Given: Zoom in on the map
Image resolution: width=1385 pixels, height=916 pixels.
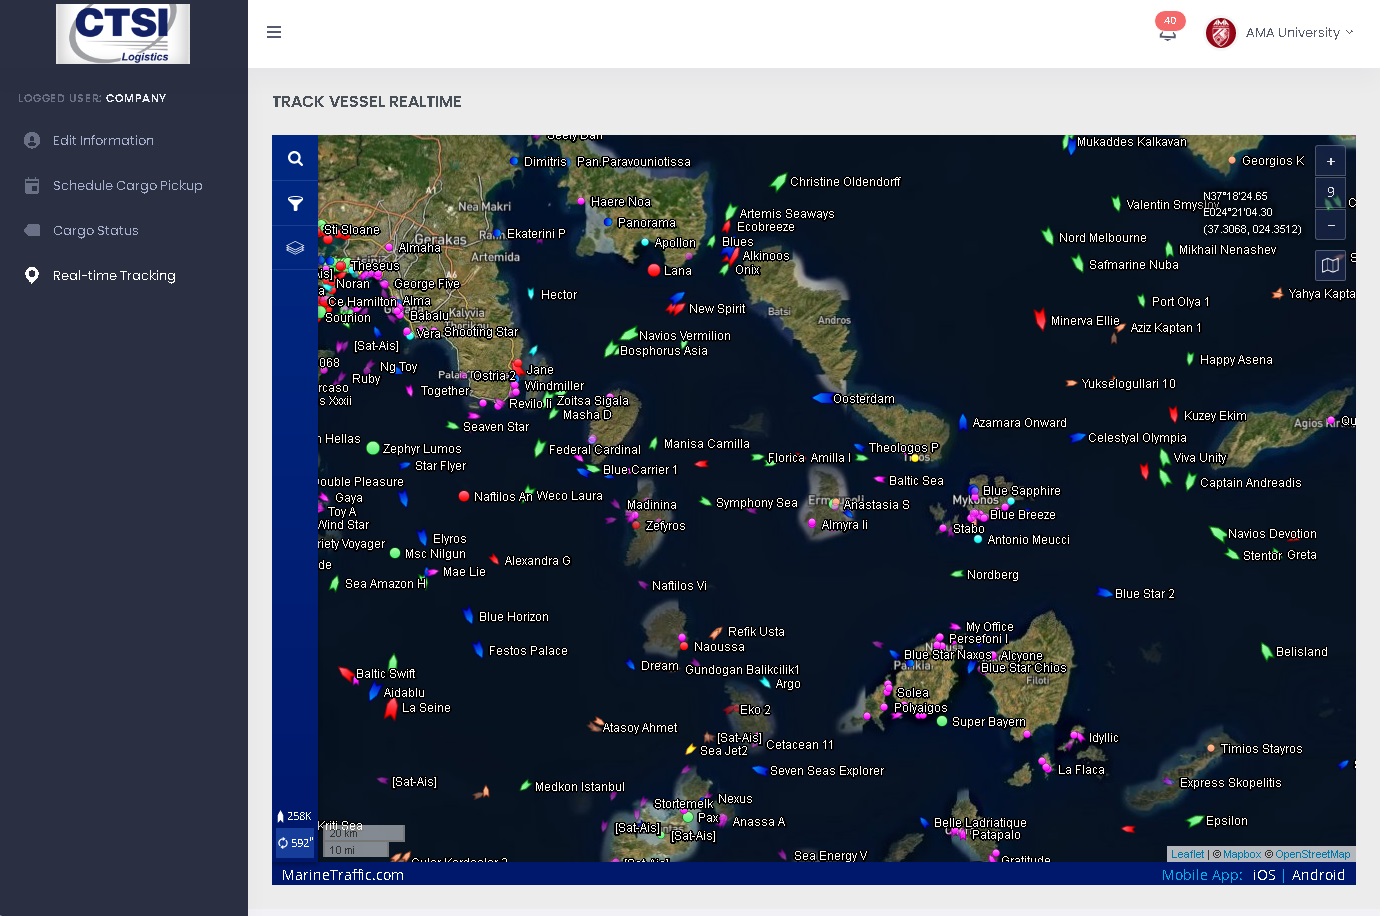Looking at the screenshot, I should 1330,161.
